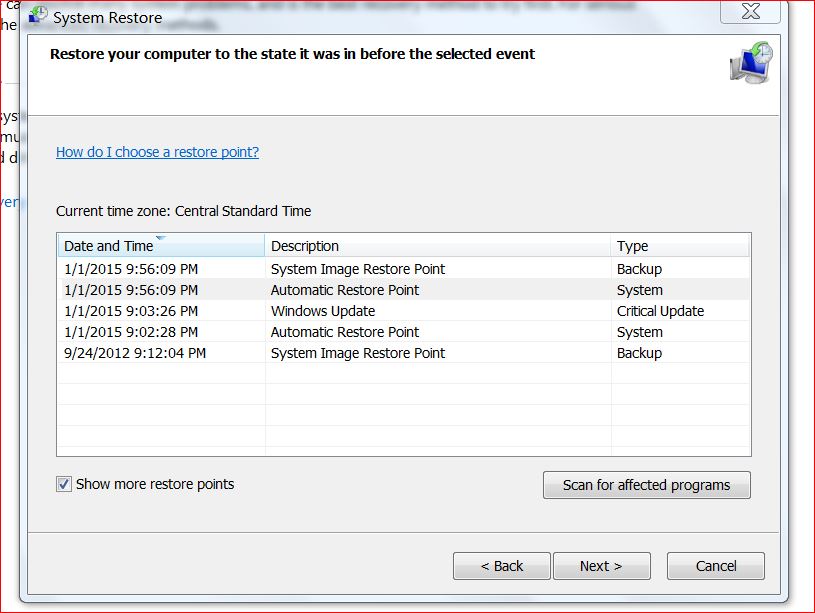The width and height of the screenshot is (815, 613).
Task: Select the 9:02:28 PM Automatic Restore Point
Action: [345, 332]
